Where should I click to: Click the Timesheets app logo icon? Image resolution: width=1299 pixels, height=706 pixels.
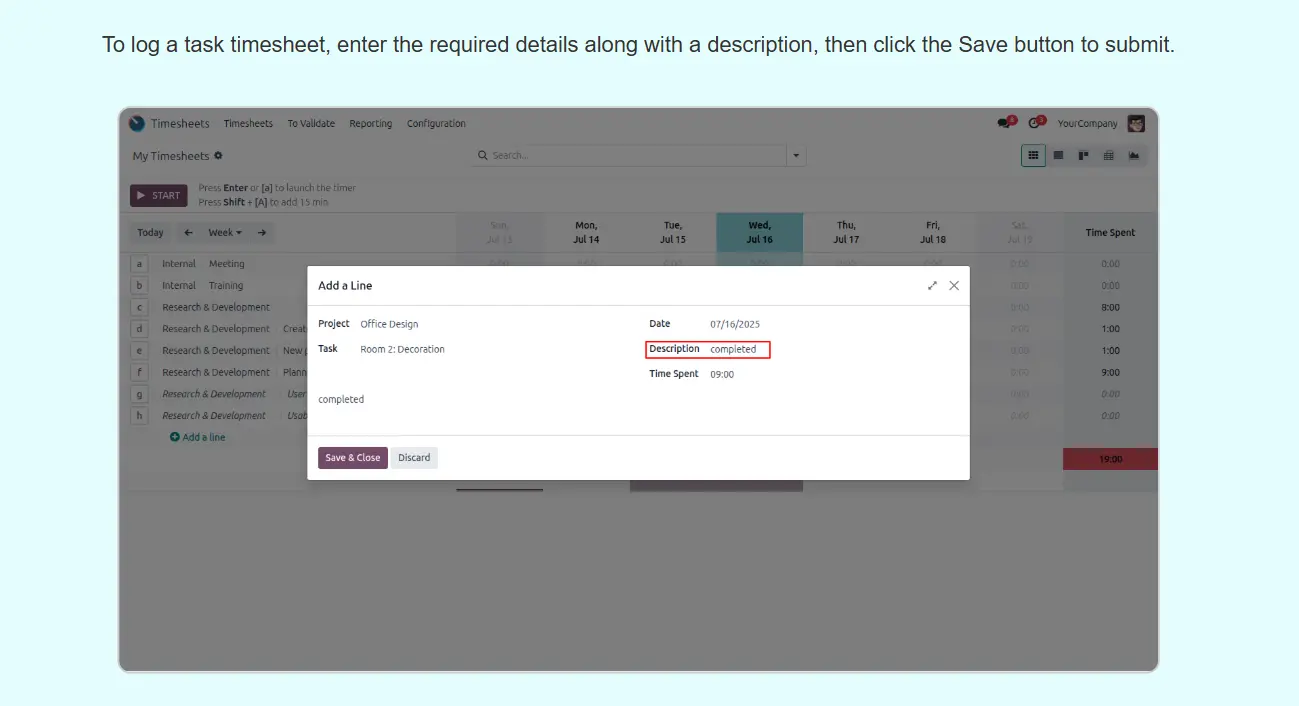click(x=137, y=124)
